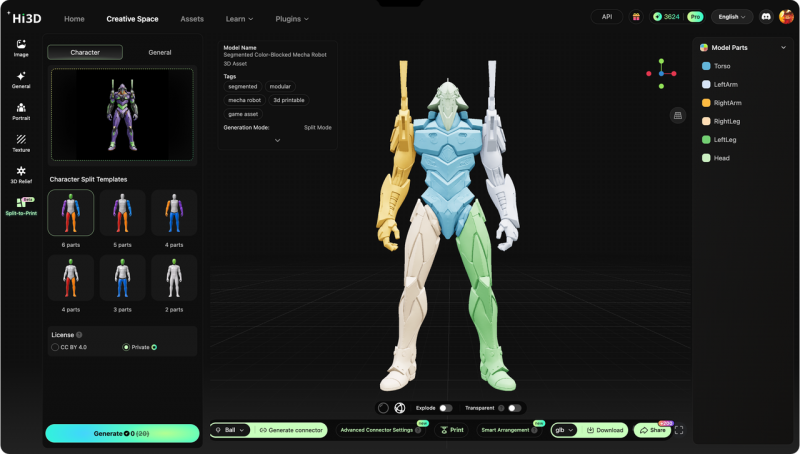The height and width of the screenshot is (454, 800).
Task: Expand the model info panel chevron
Action: 278,140
